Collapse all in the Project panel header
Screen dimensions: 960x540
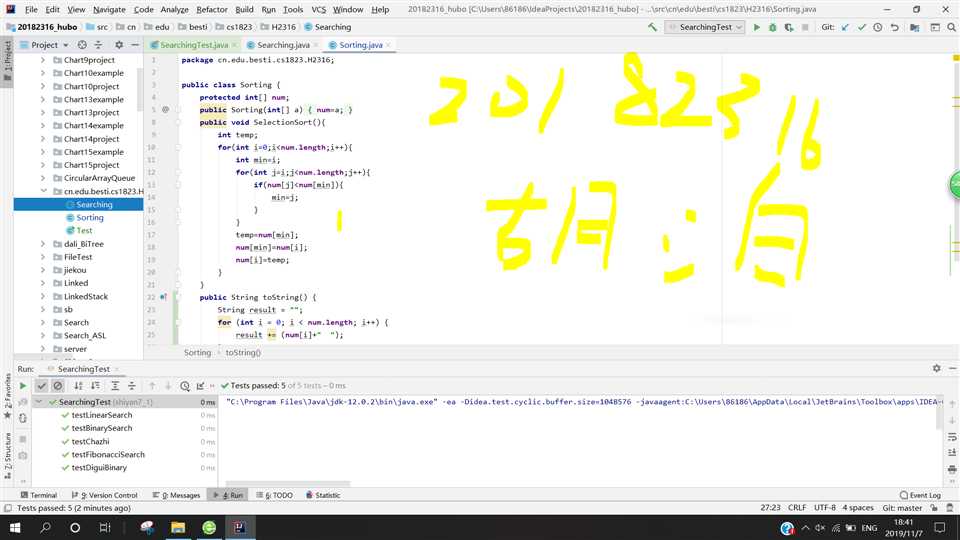99,45
